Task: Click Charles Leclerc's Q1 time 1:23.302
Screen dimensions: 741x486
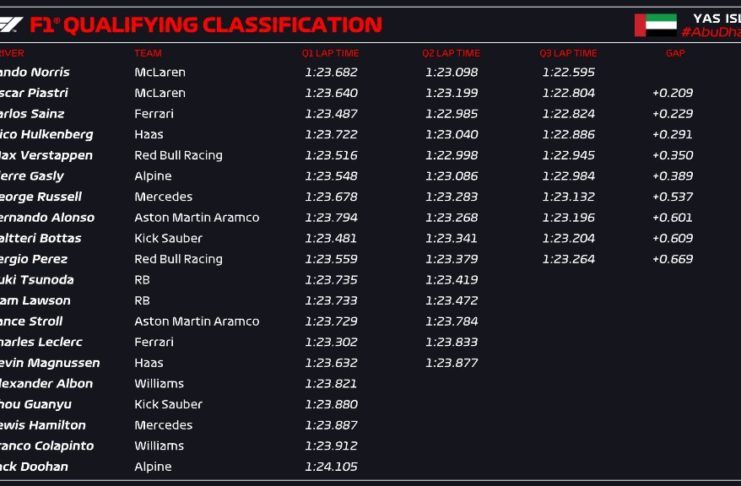Action: coord(331,342)
